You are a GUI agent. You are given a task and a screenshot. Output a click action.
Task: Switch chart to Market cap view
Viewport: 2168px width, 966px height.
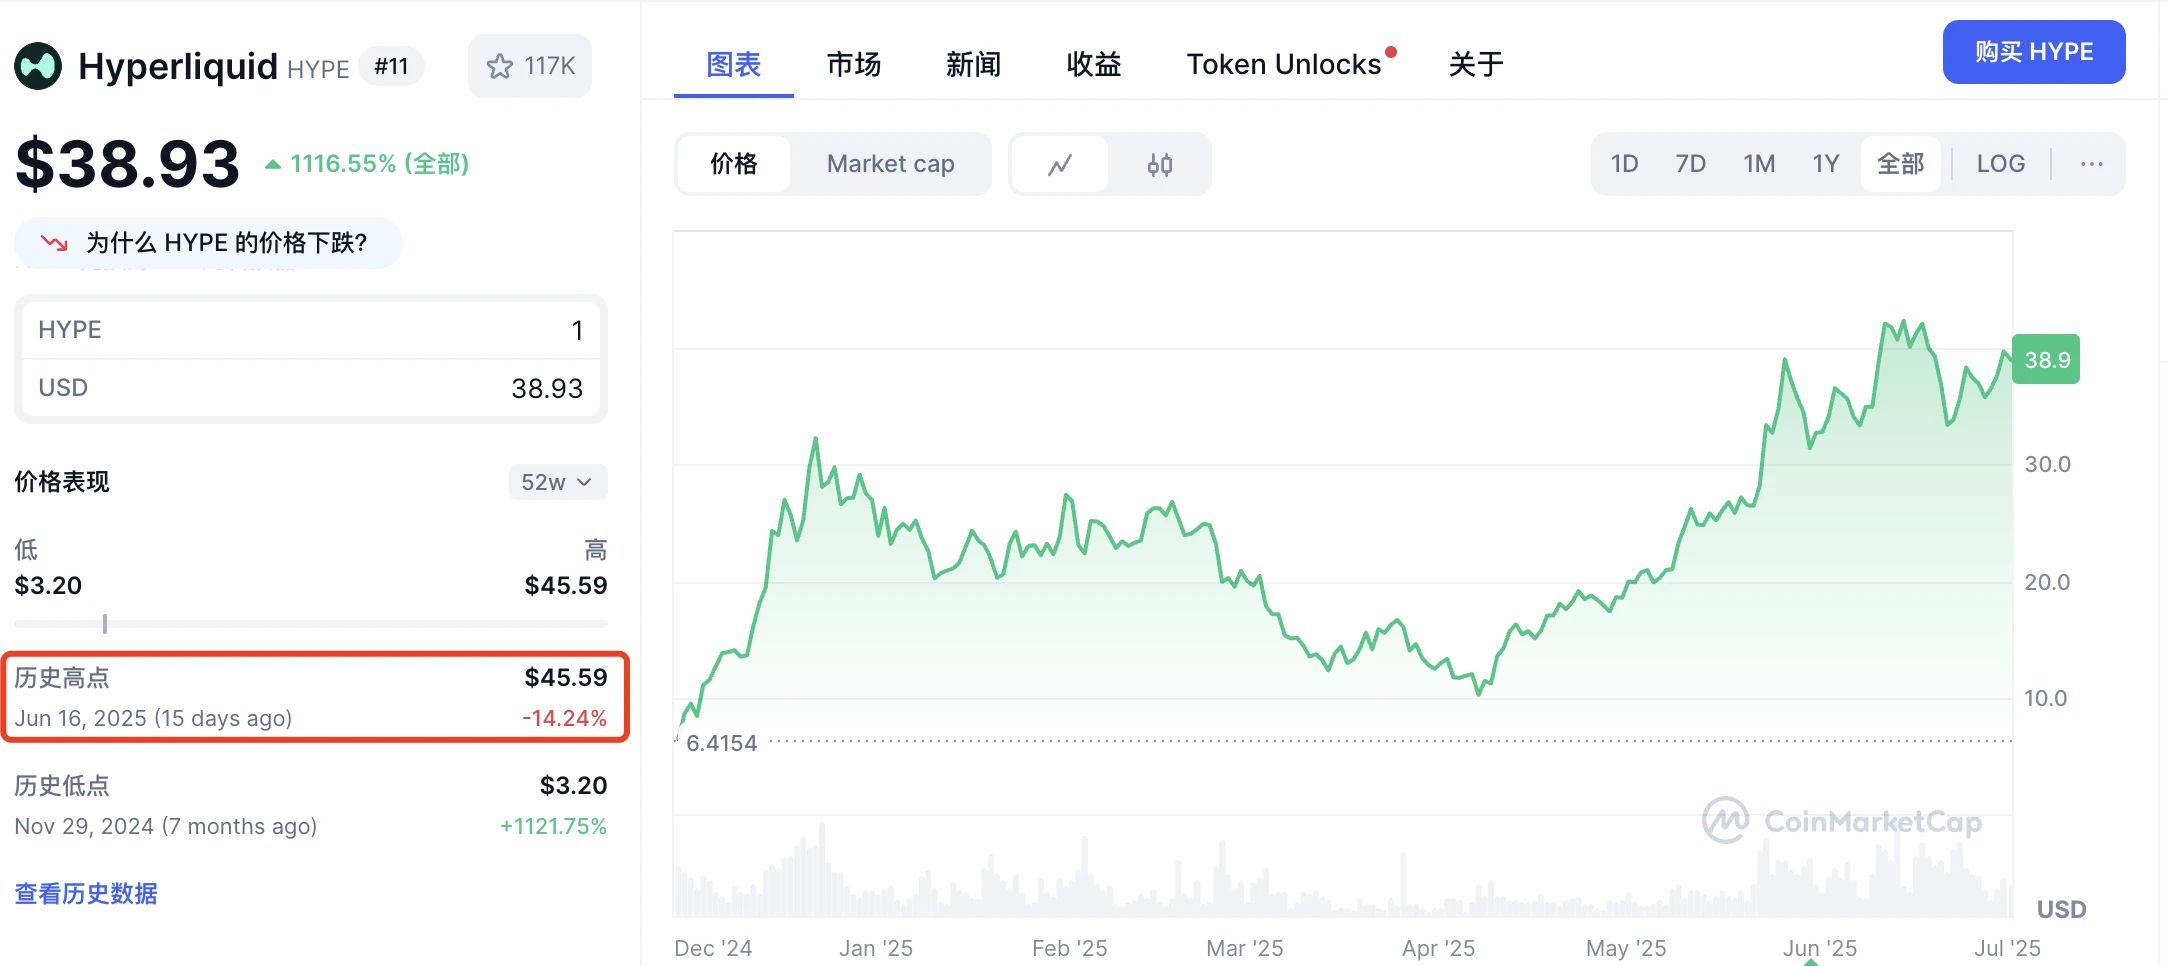pos(889,163)
